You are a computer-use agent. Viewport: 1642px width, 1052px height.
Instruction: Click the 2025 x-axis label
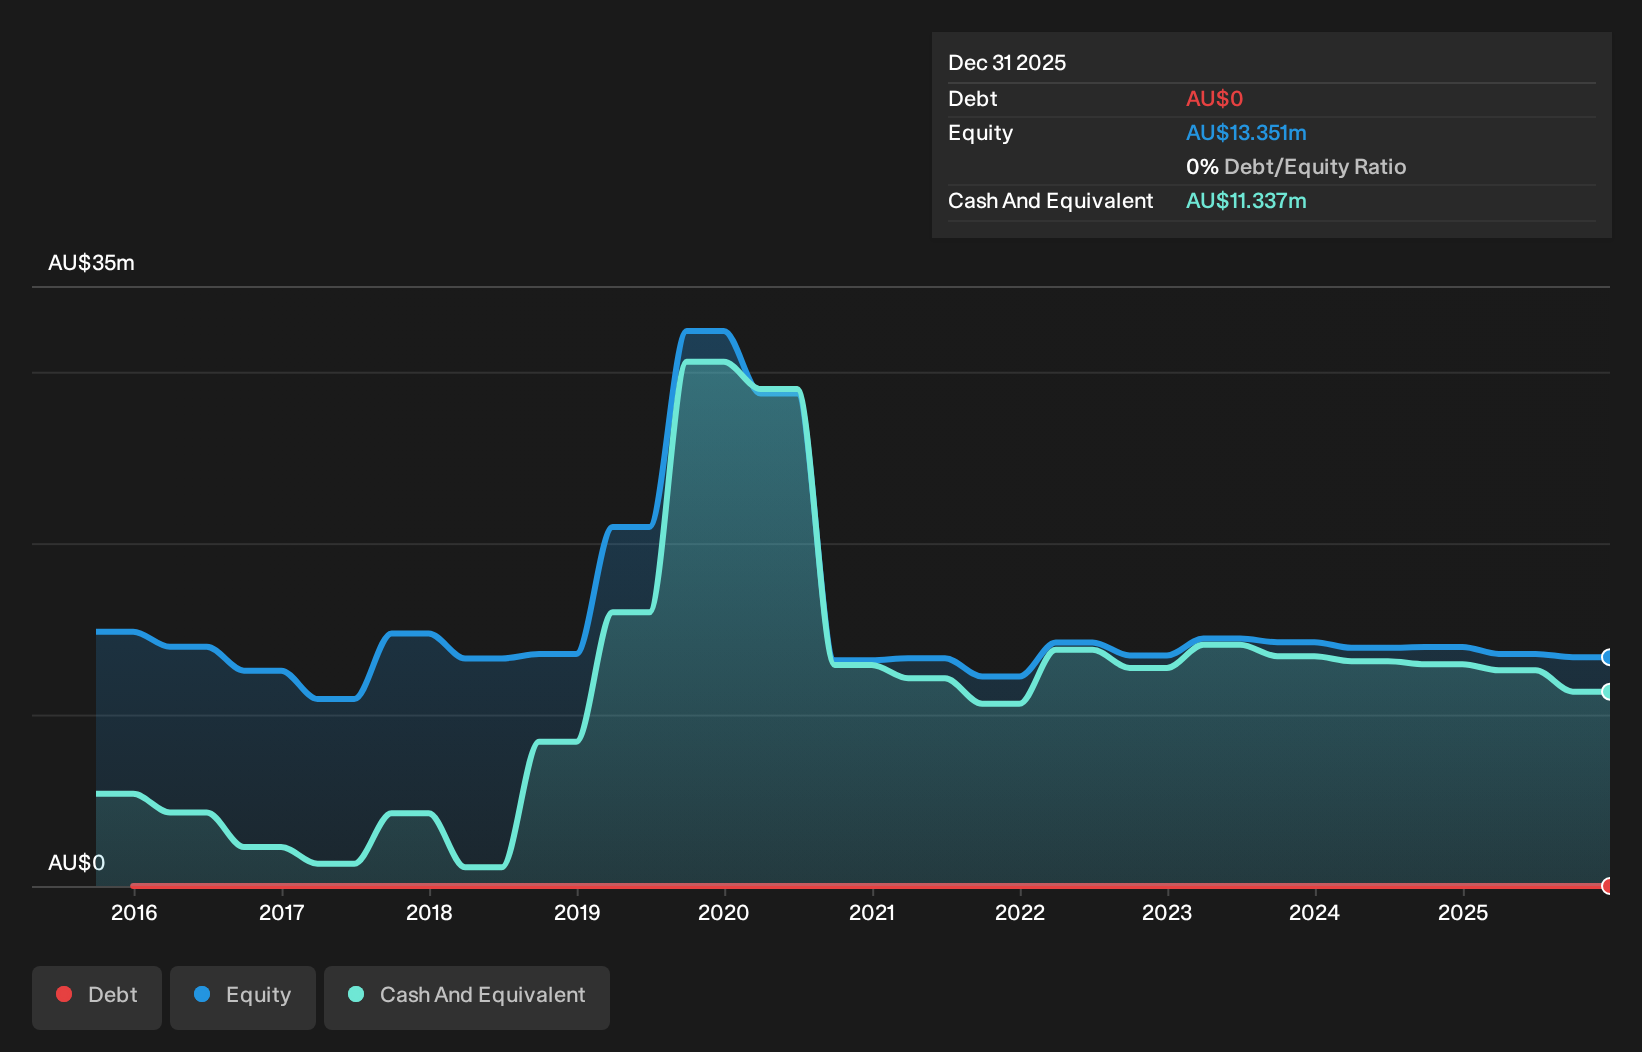pyautogui.click(x=1463, y=913)
